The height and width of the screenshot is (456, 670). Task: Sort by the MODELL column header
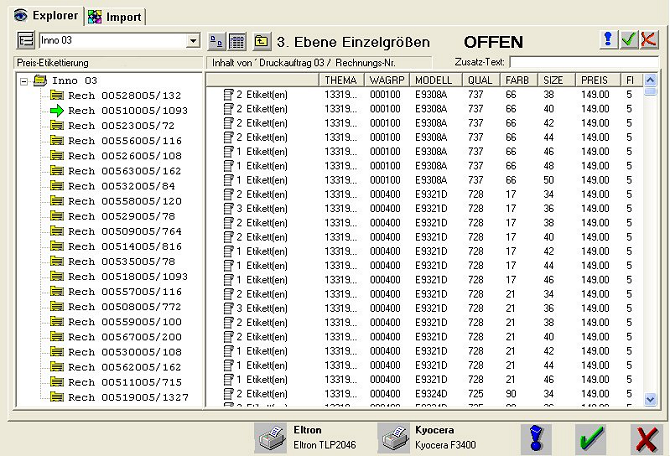(436, 80)
